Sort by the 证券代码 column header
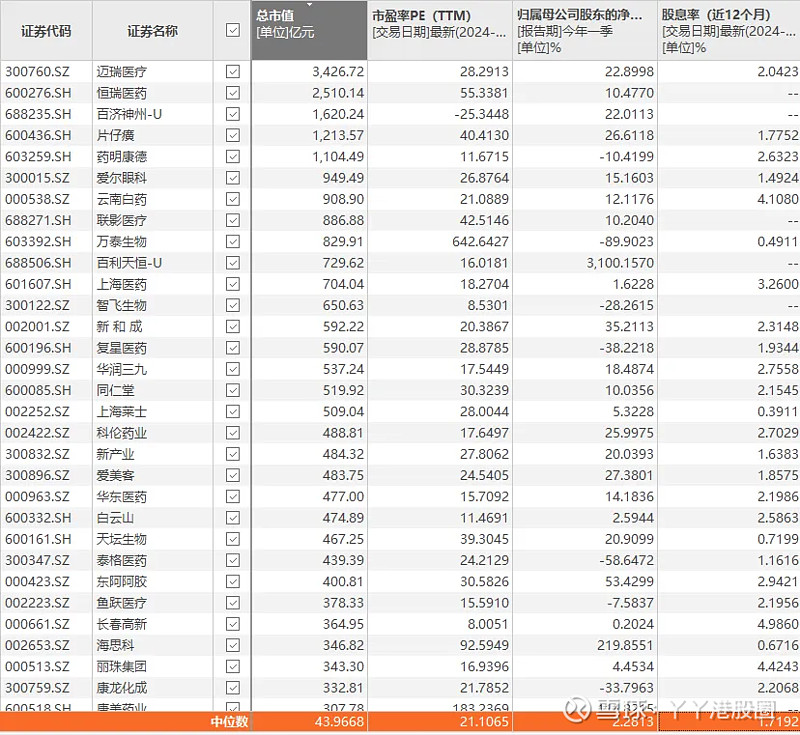800x735 pixels. tap(46, 31)
